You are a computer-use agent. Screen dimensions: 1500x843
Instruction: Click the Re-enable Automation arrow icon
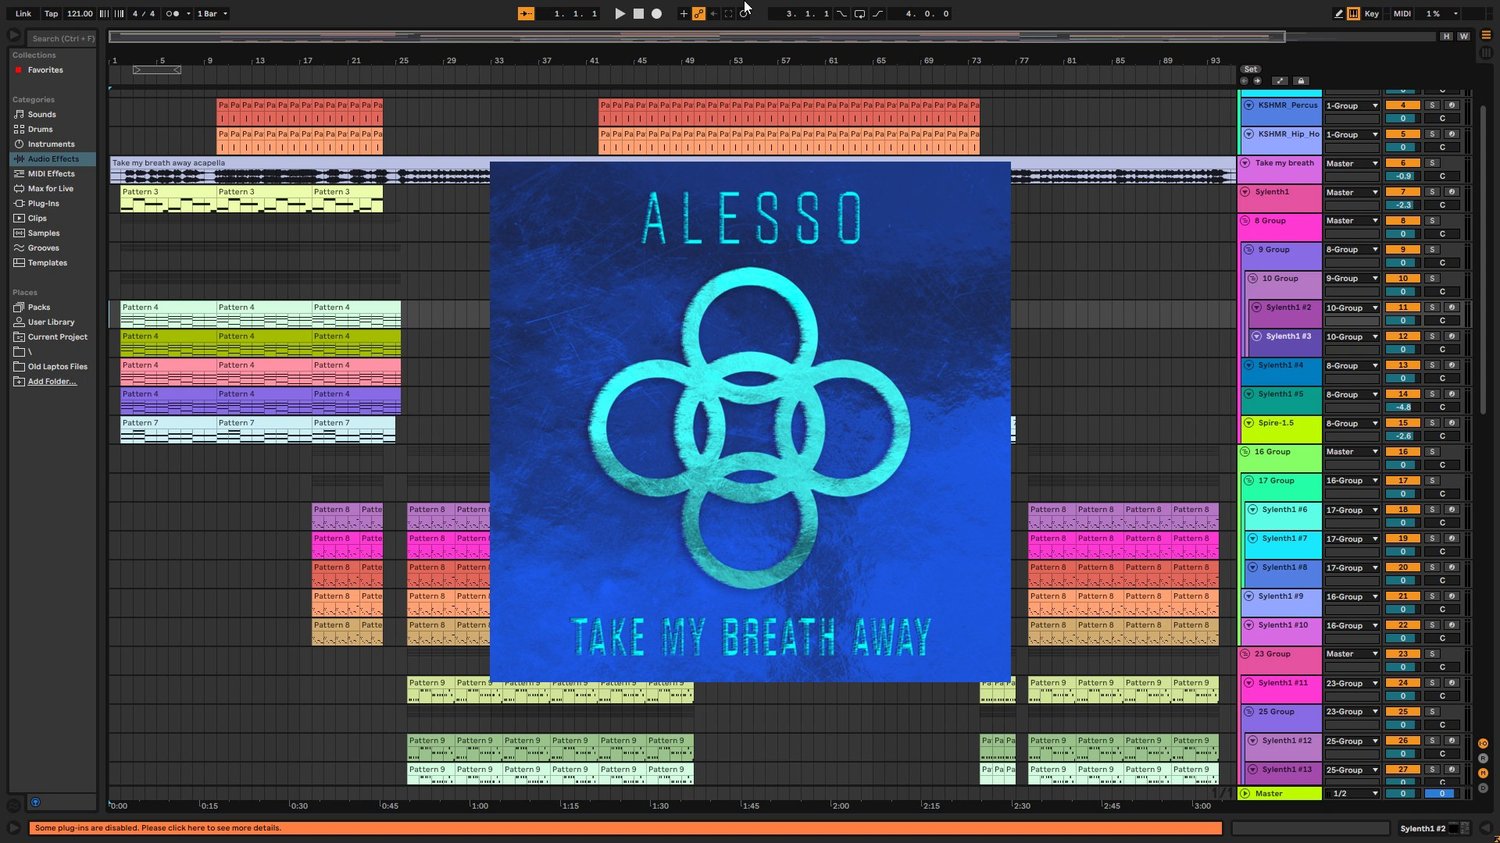coord(713,14)
